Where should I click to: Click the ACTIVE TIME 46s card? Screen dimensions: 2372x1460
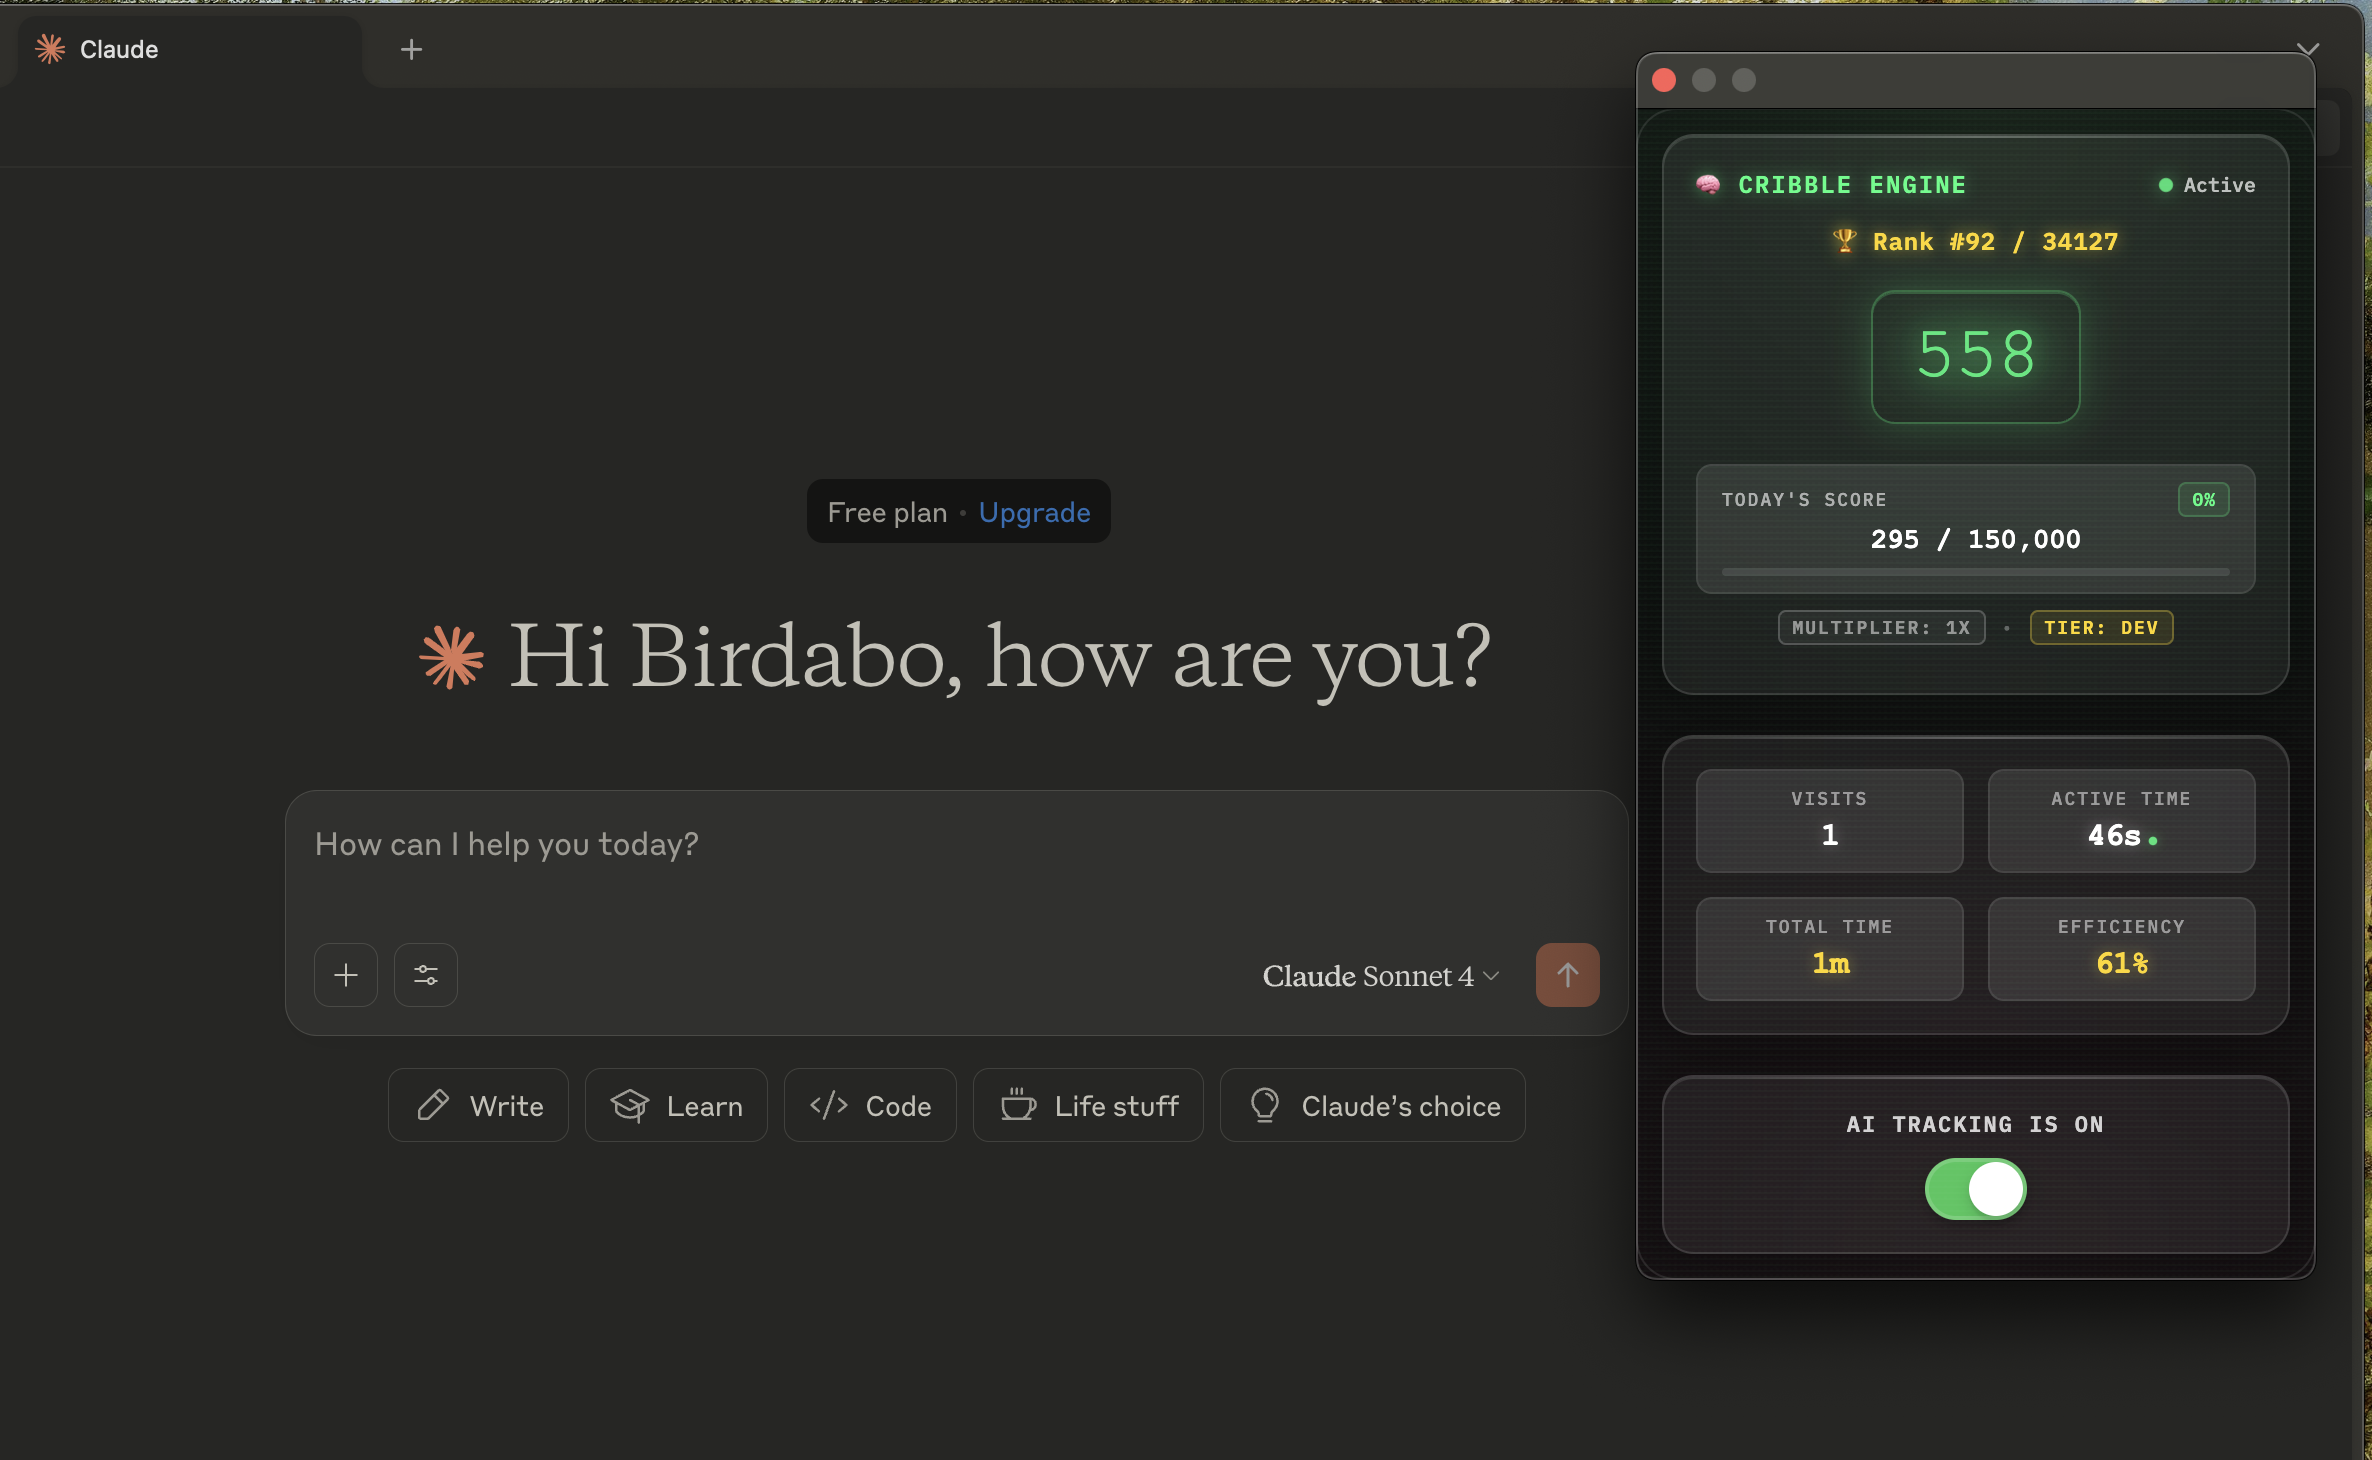point(2121,821)
